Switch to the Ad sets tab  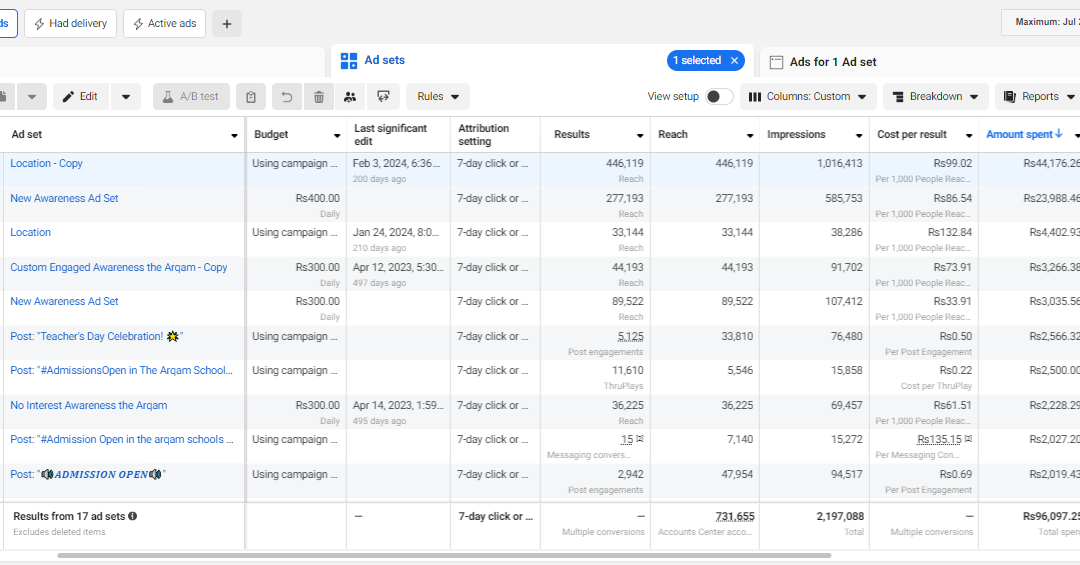pos(384,61)
